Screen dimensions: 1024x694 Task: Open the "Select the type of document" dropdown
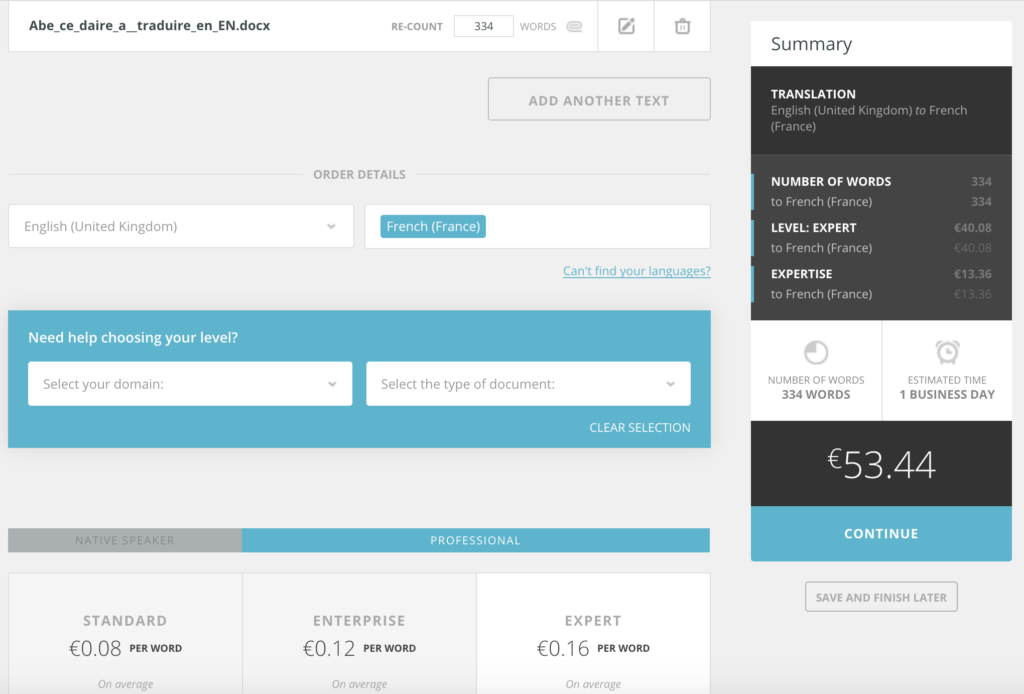point(528,384)
